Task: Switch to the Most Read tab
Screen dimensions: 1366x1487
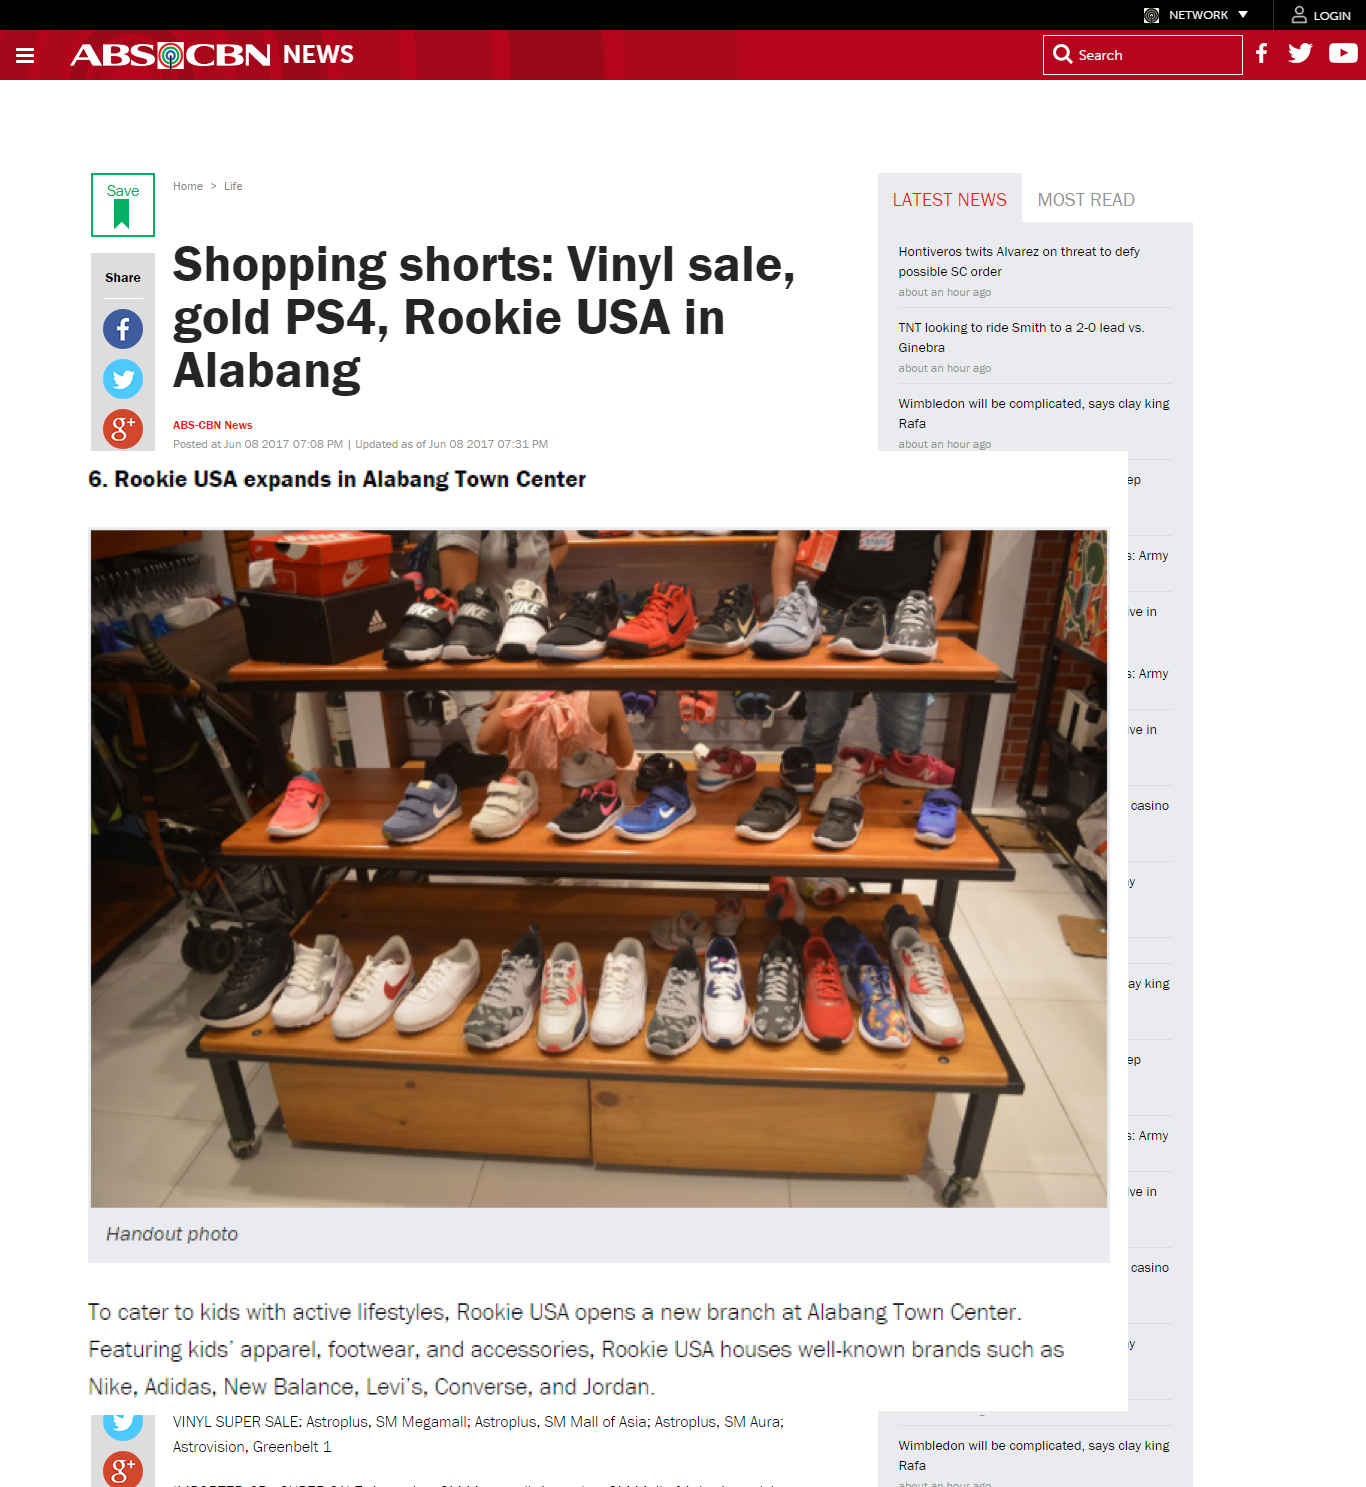Action: click(x=1086, y=200)
